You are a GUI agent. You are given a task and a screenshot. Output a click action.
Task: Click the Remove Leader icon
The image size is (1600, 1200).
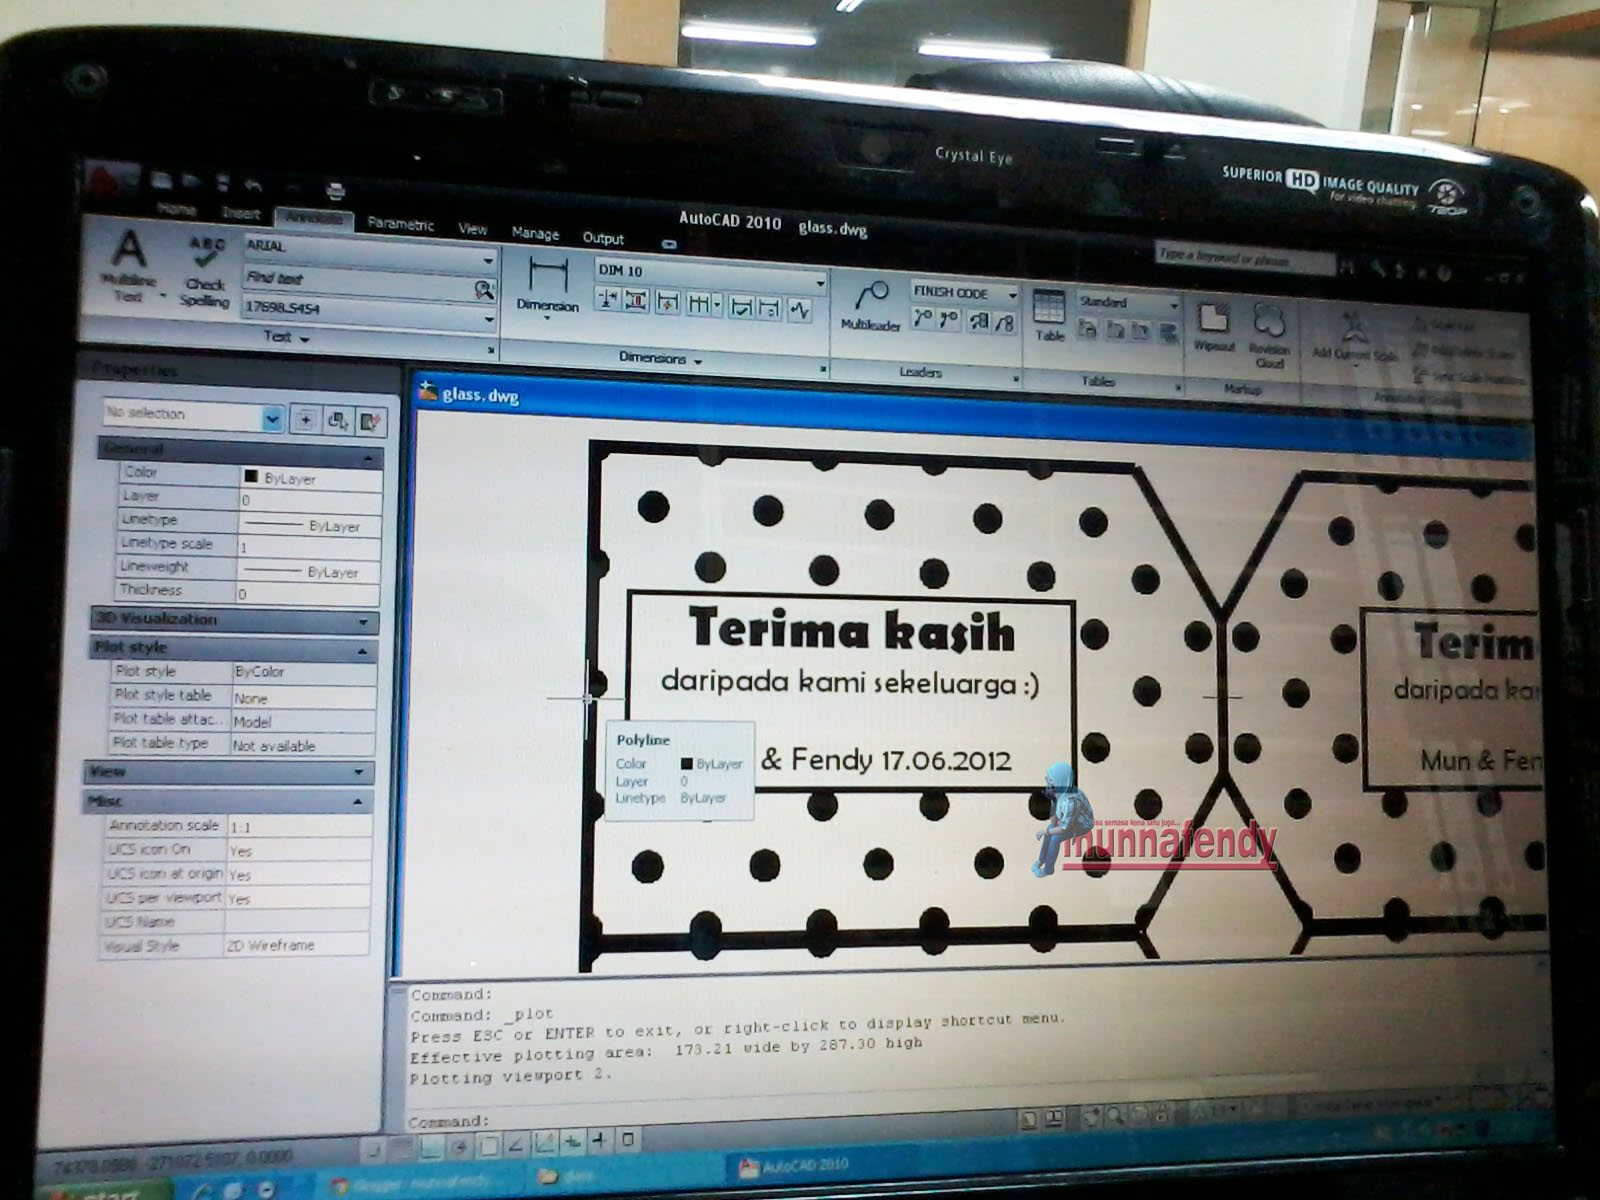(948, 319)
